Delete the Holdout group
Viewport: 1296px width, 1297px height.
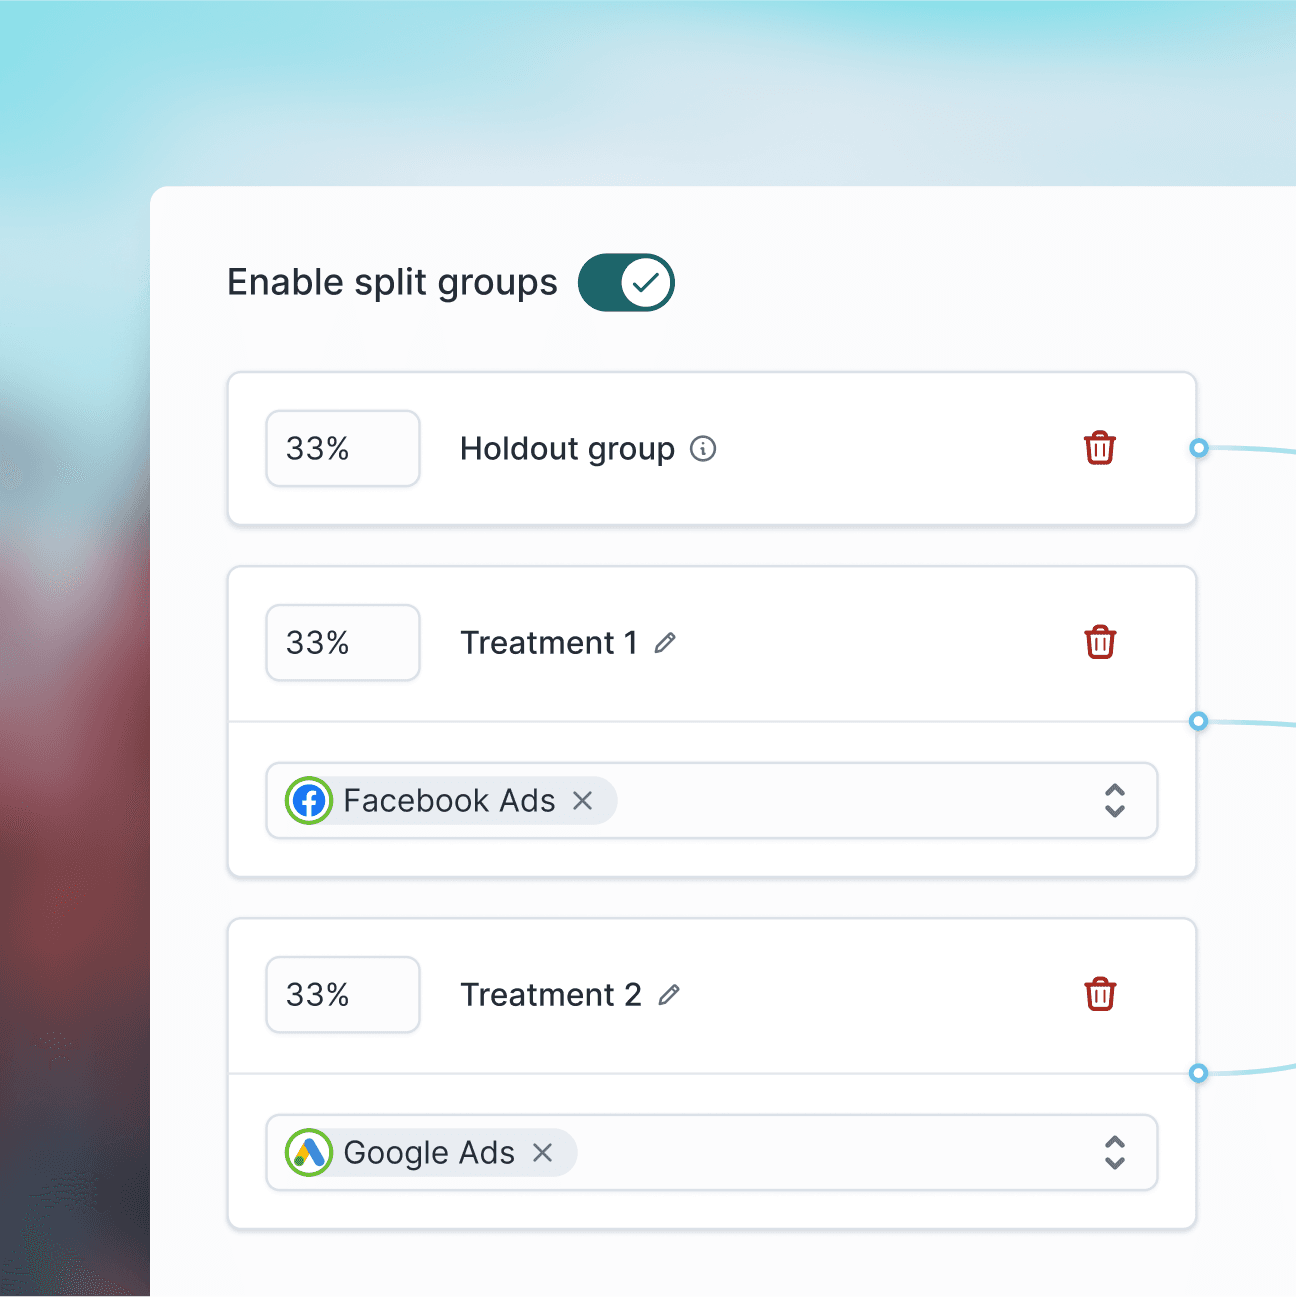pyautogui.click(x=1099, y=448)
